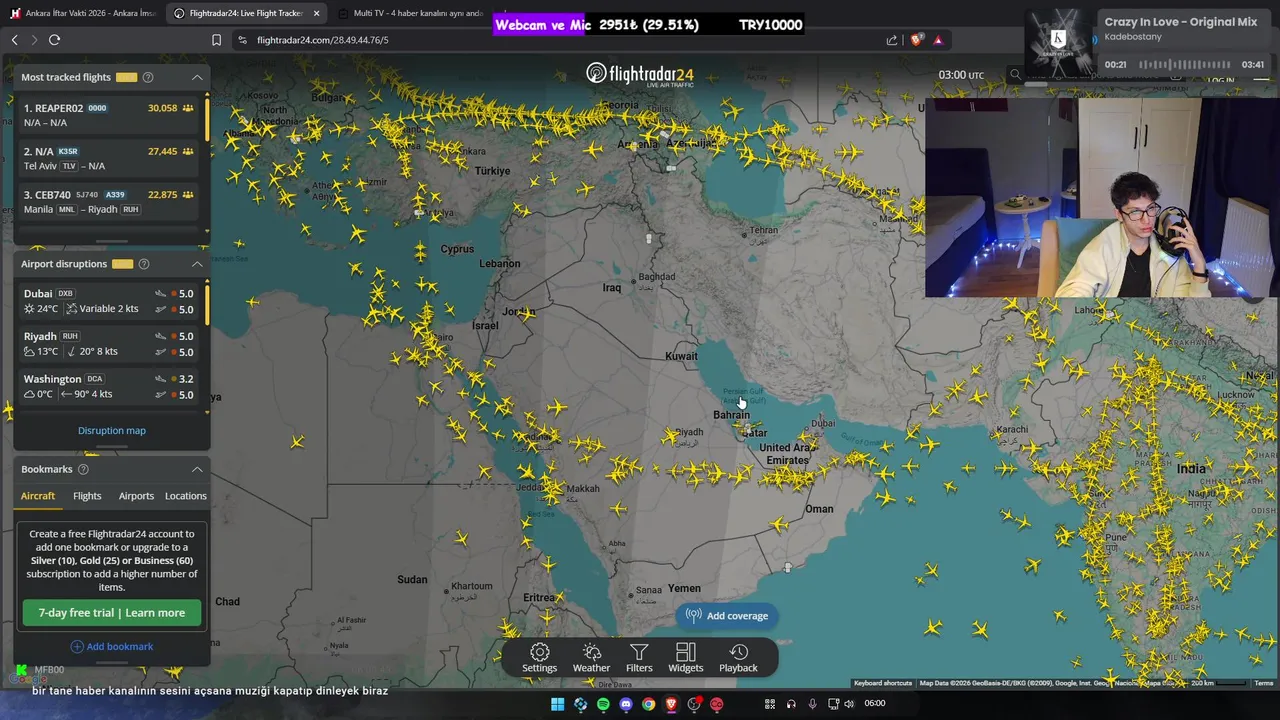The height and width of the screenshot is (720, 1280).
Task: Close the Flightradar24 browser tab
Action: (317, 13)
